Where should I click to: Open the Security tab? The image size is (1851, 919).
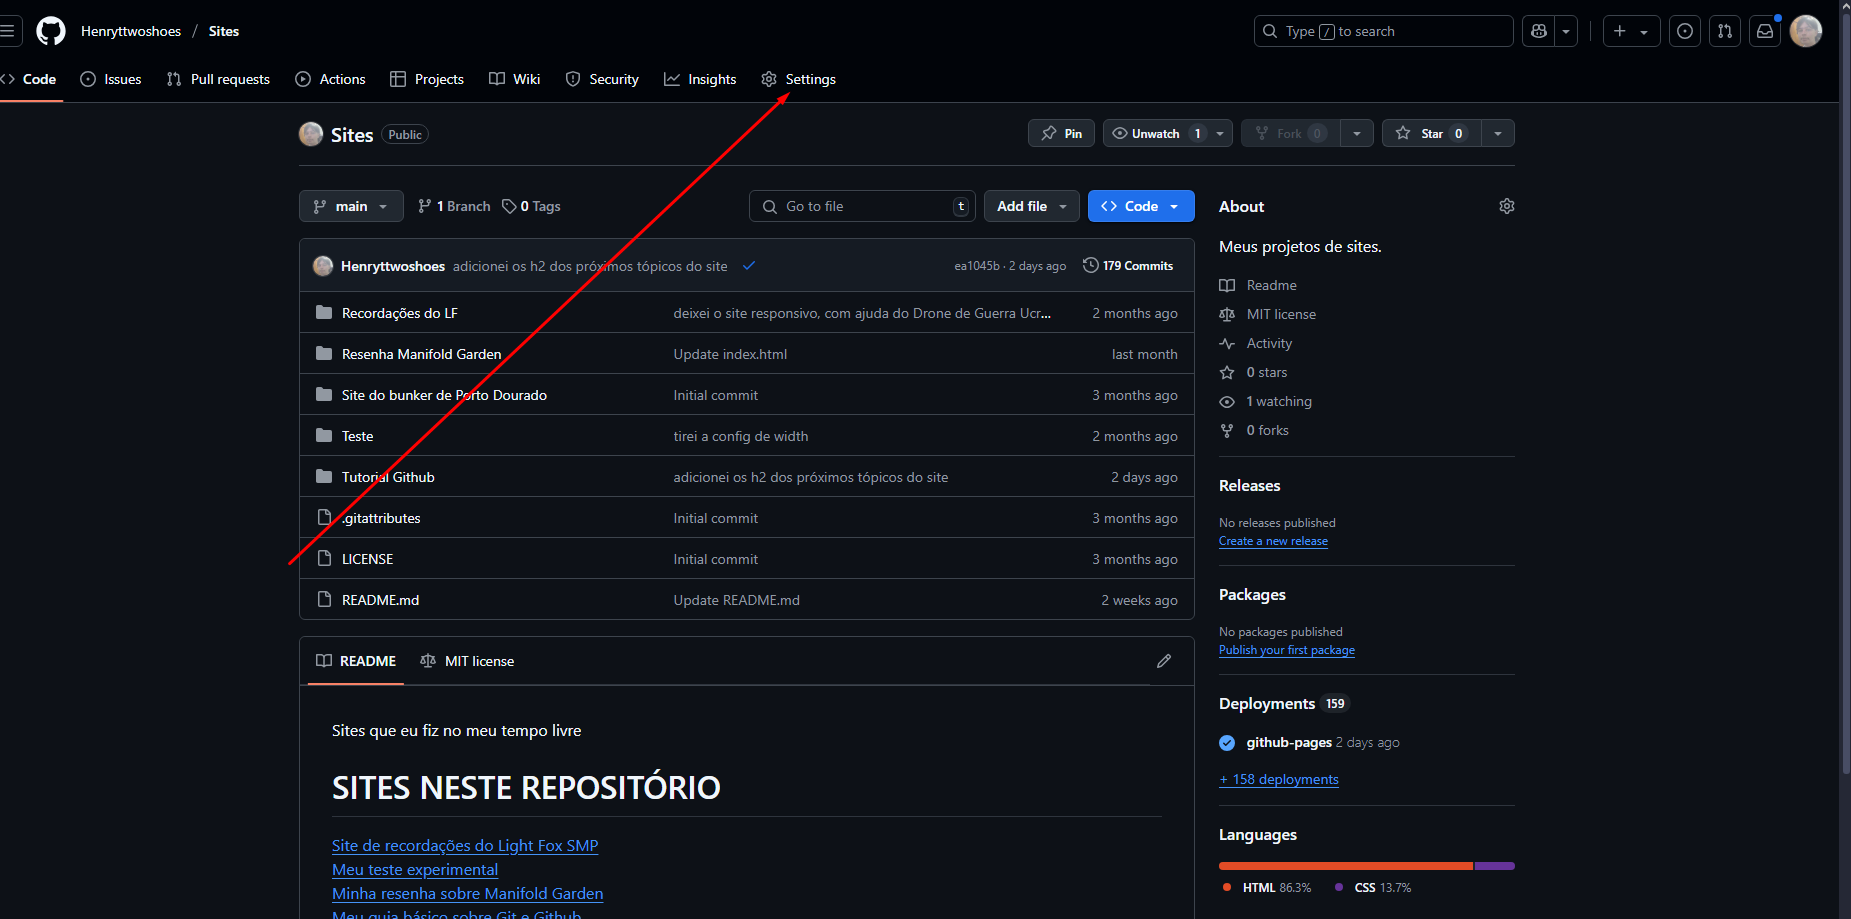(602, 79)
